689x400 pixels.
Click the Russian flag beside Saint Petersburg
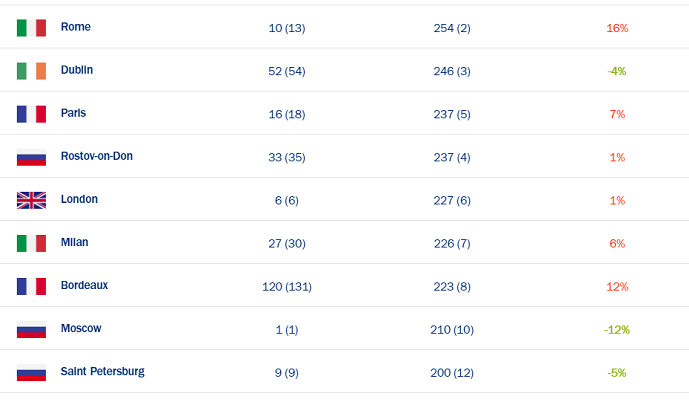coord(31,372)
